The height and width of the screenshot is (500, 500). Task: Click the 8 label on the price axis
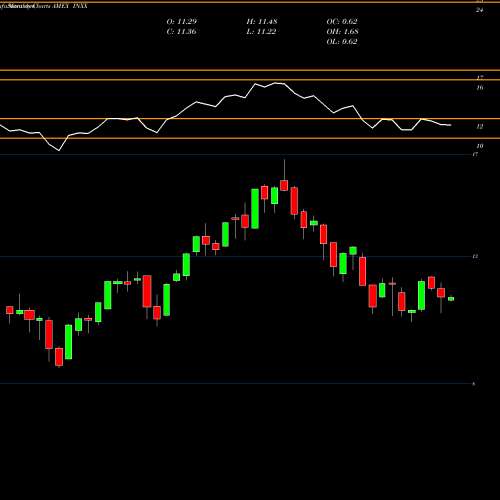coord(474,384)
